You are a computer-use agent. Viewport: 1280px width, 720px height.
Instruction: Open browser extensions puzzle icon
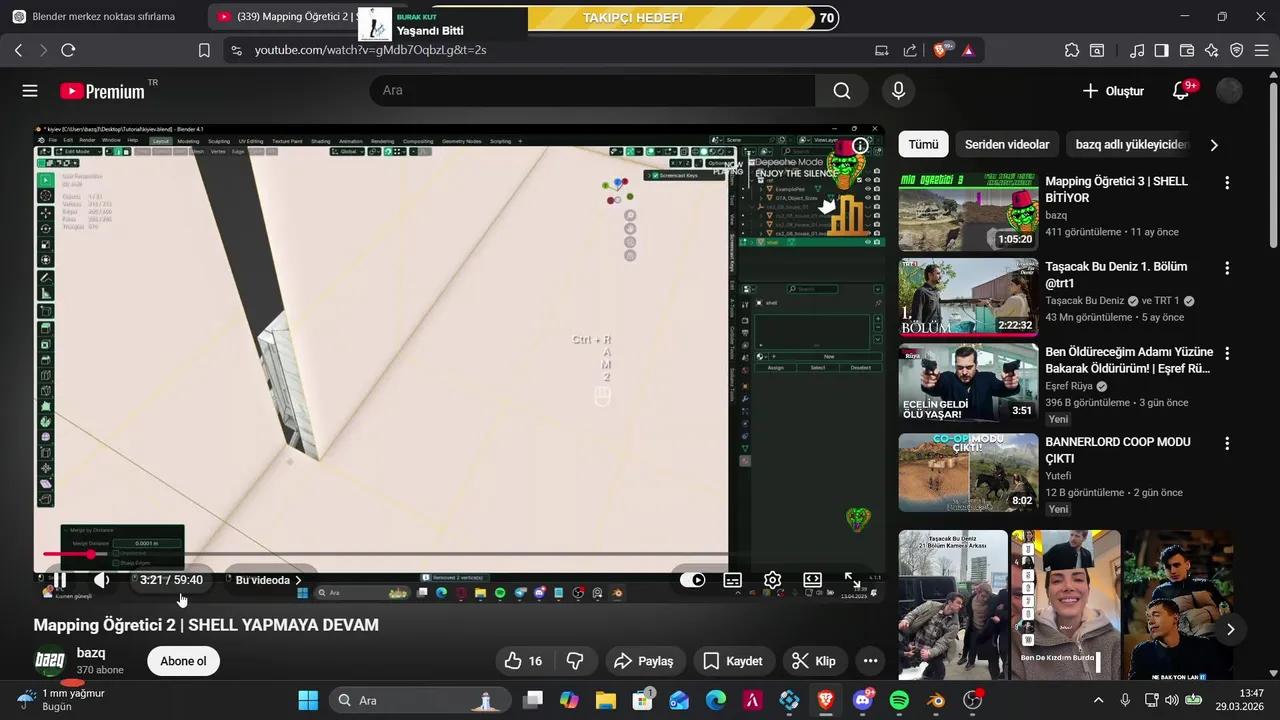coord(1072,50)
